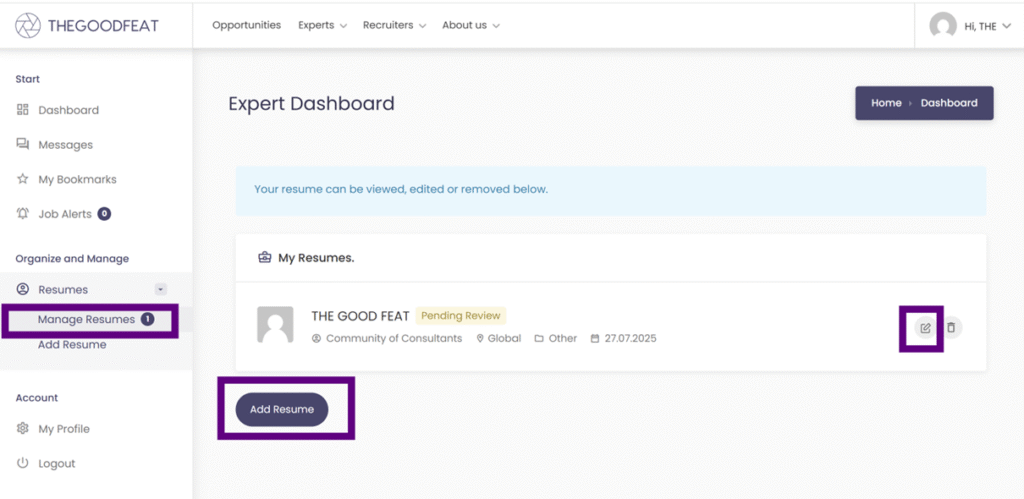Open Dashboard in the sidebar
Viewport: 1024px width, 499px height.
[68, 110]
